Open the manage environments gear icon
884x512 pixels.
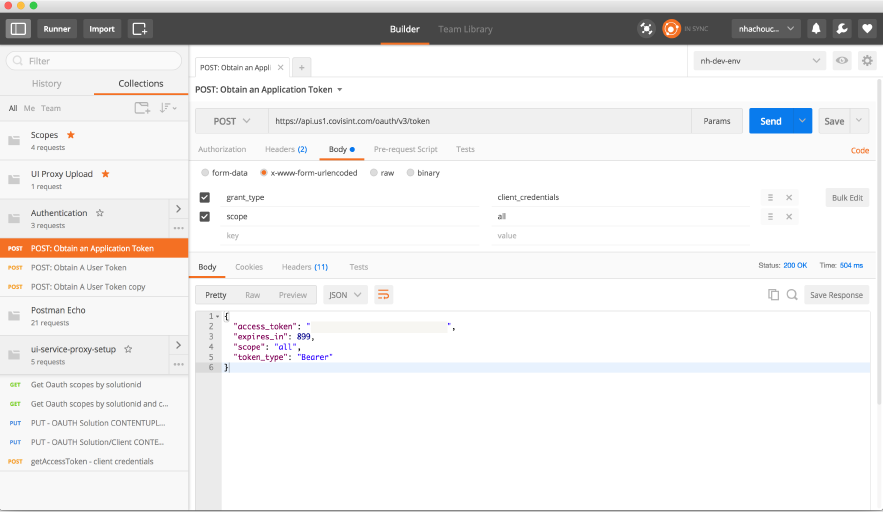click(867, 61)
